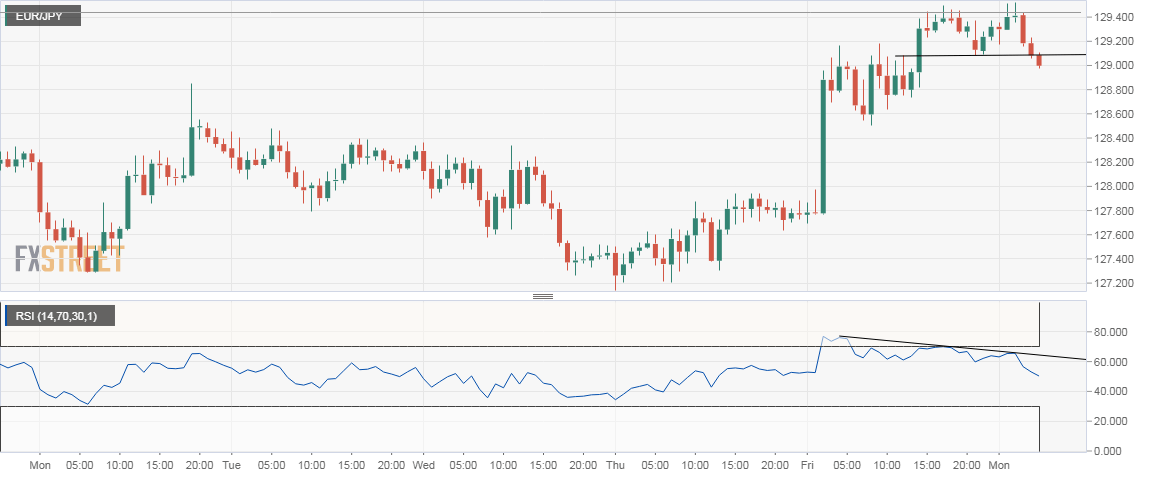Select the Fri date marker

pos(806,466)
